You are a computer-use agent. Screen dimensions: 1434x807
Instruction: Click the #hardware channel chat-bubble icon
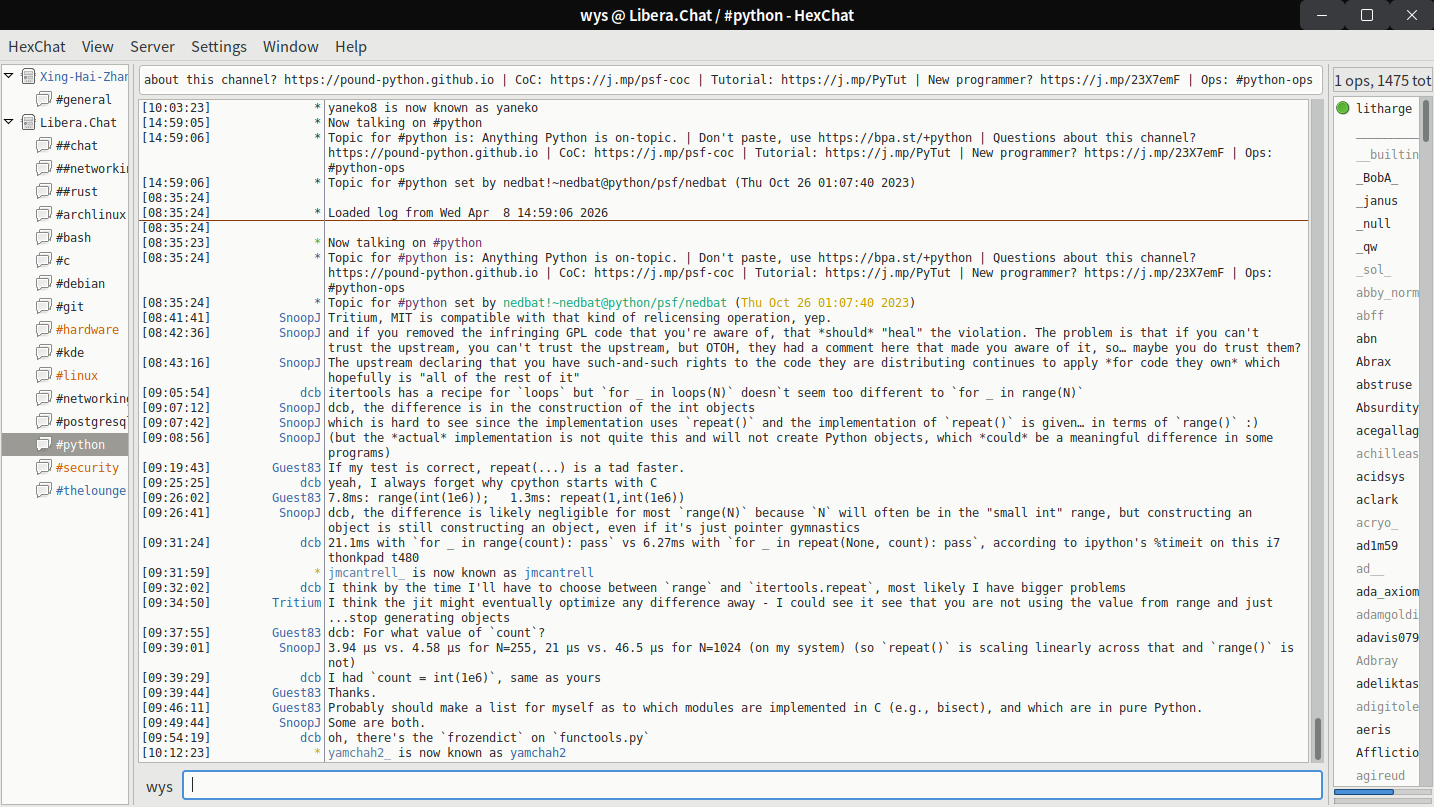44,330
